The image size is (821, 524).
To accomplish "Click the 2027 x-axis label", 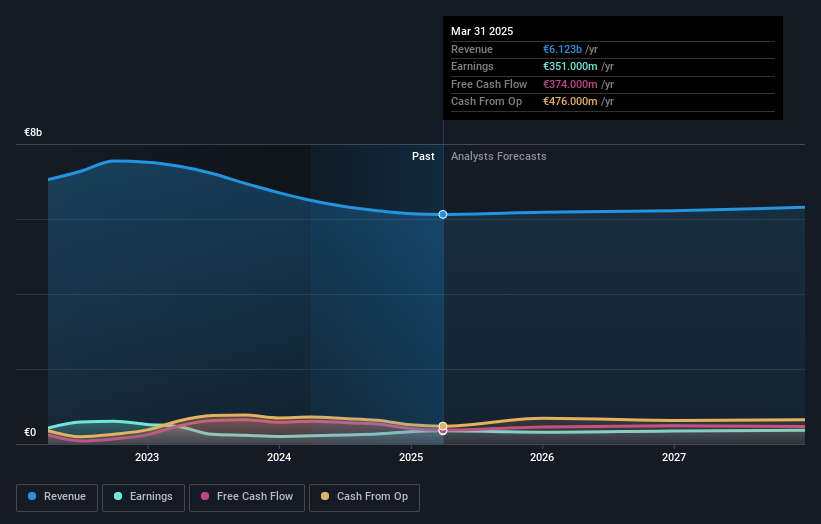I will (674, 458).
